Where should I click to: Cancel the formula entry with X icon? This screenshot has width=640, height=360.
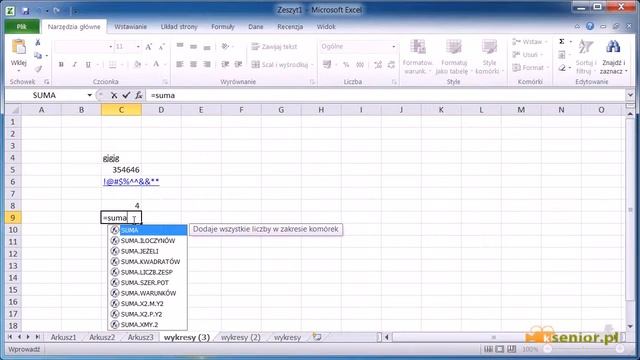pos(114,95)
